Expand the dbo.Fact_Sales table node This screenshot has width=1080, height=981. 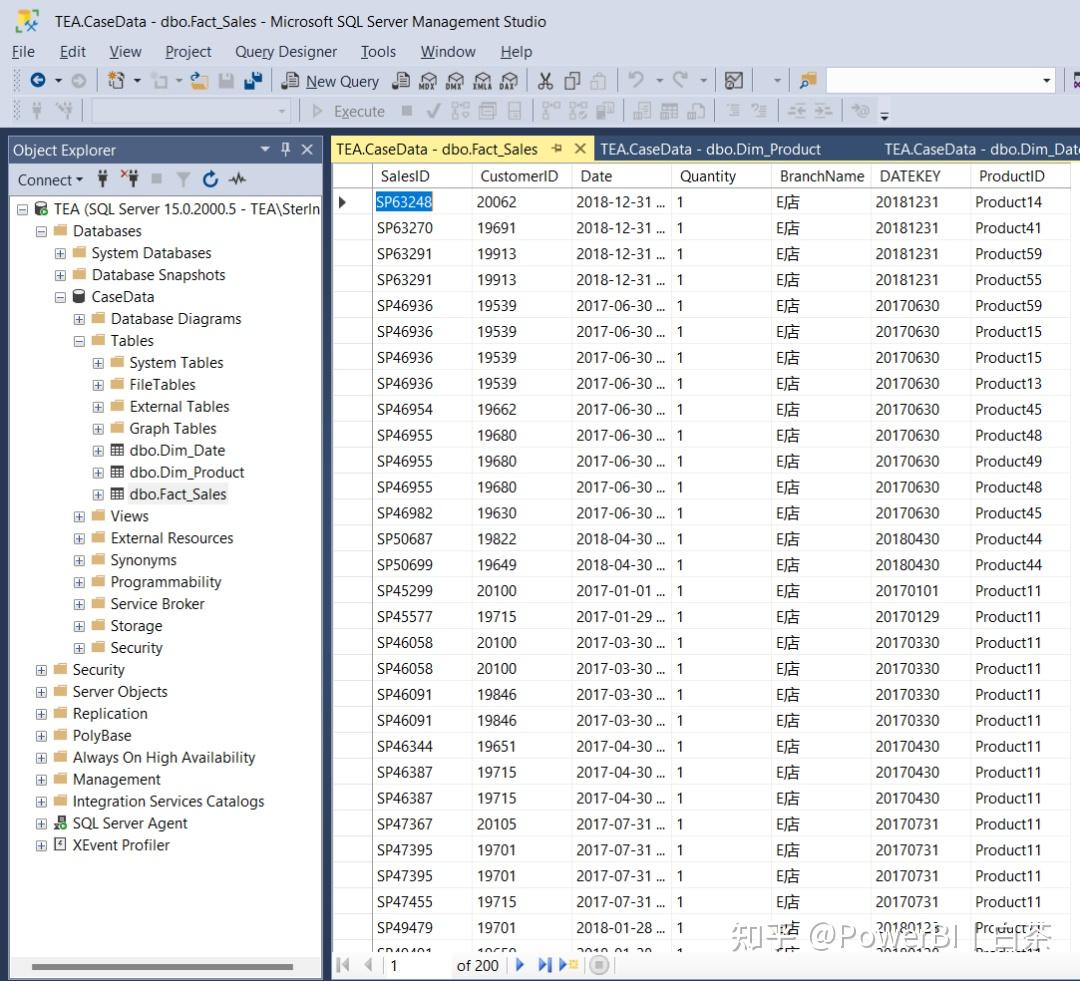coord(98,495)
